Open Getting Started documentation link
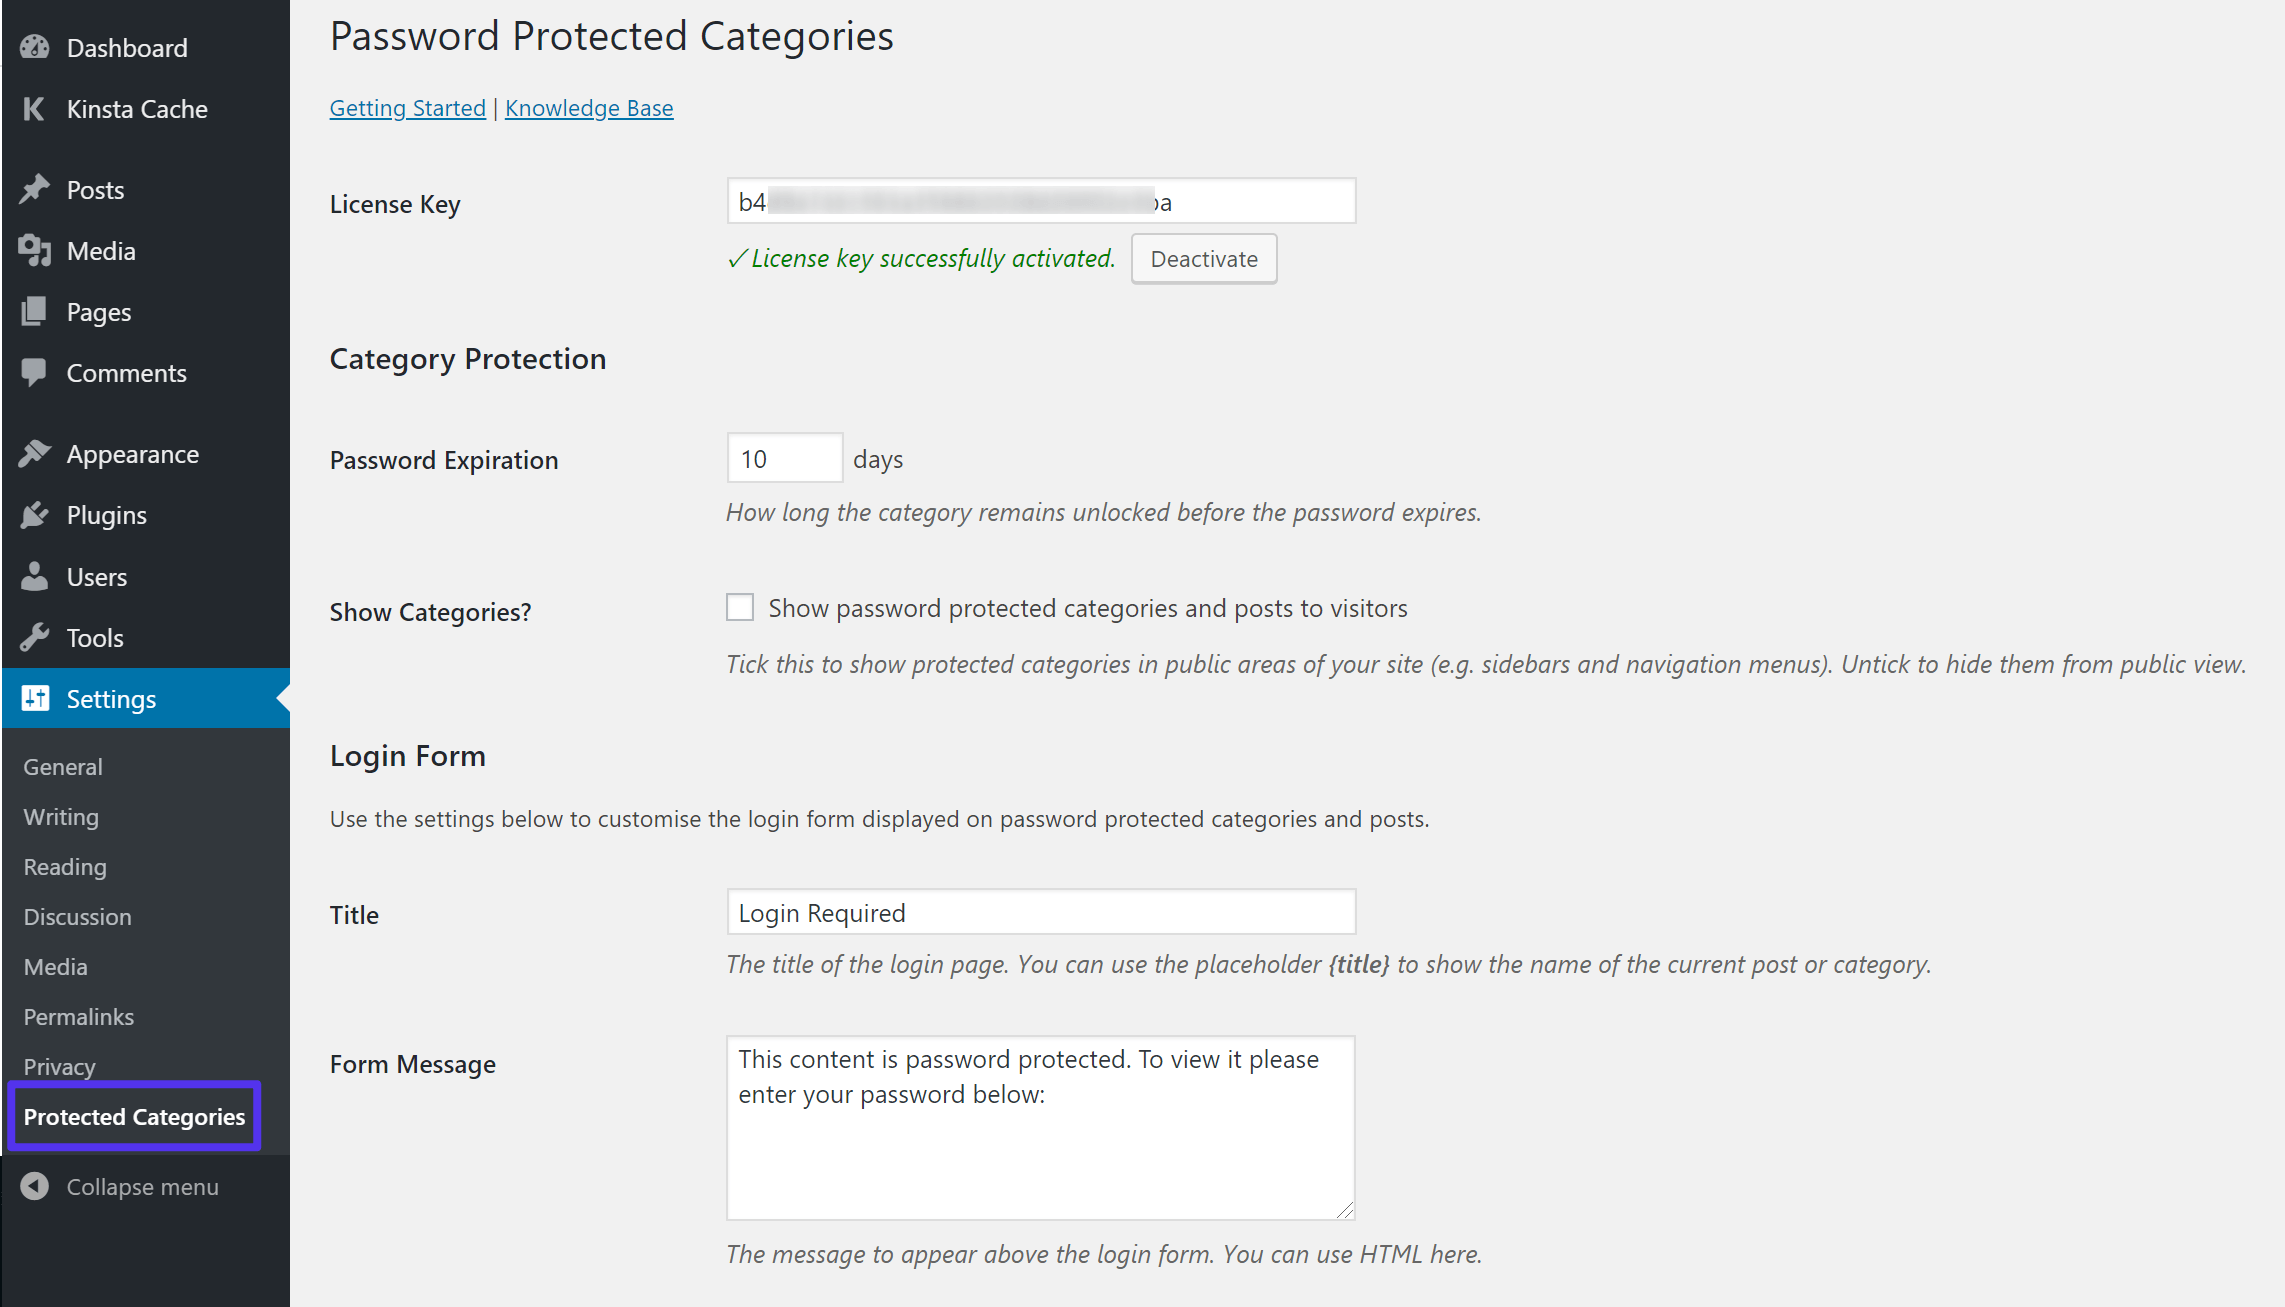This screenshot has width=2285, height=1307. pos(406,107)
